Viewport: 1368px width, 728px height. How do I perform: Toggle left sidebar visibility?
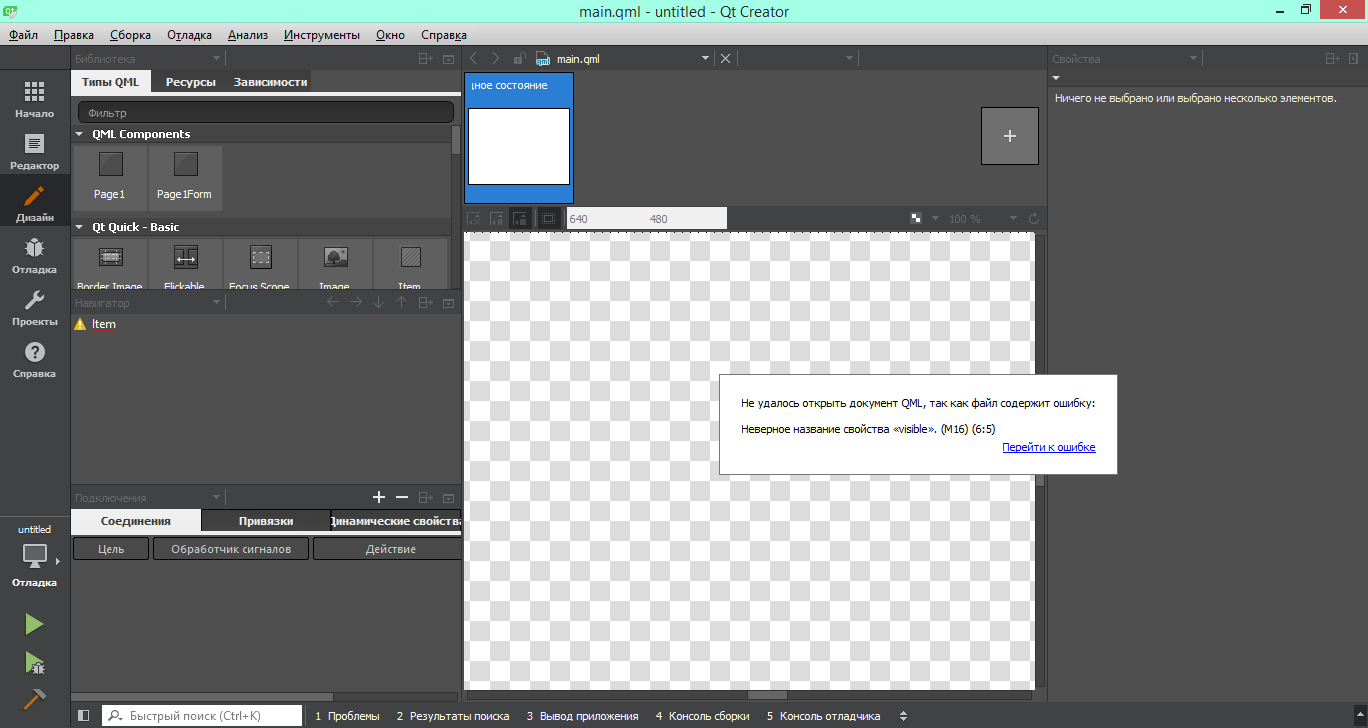click(84, 716)
